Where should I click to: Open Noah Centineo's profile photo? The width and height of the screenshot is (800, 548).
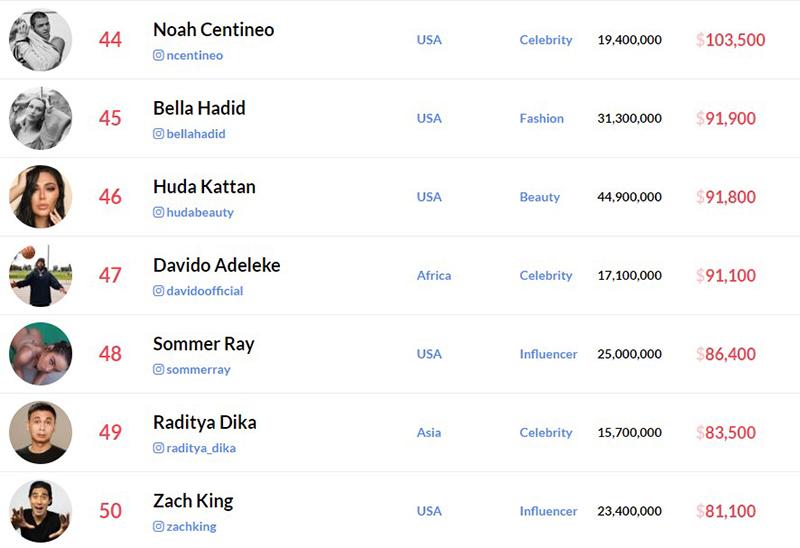[41, 40]
